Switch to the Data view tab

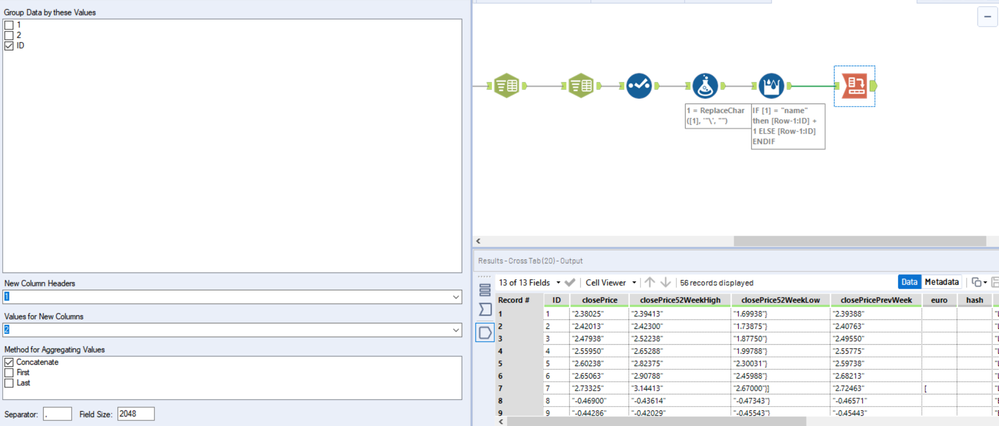(x=909, y=282)
